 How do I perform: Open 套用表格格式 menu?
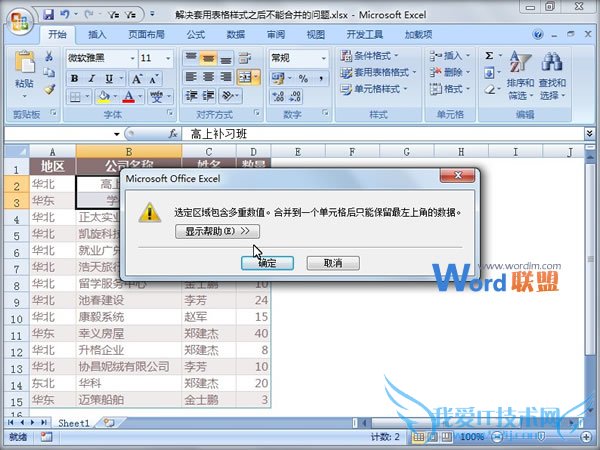(x=378, y=72)
